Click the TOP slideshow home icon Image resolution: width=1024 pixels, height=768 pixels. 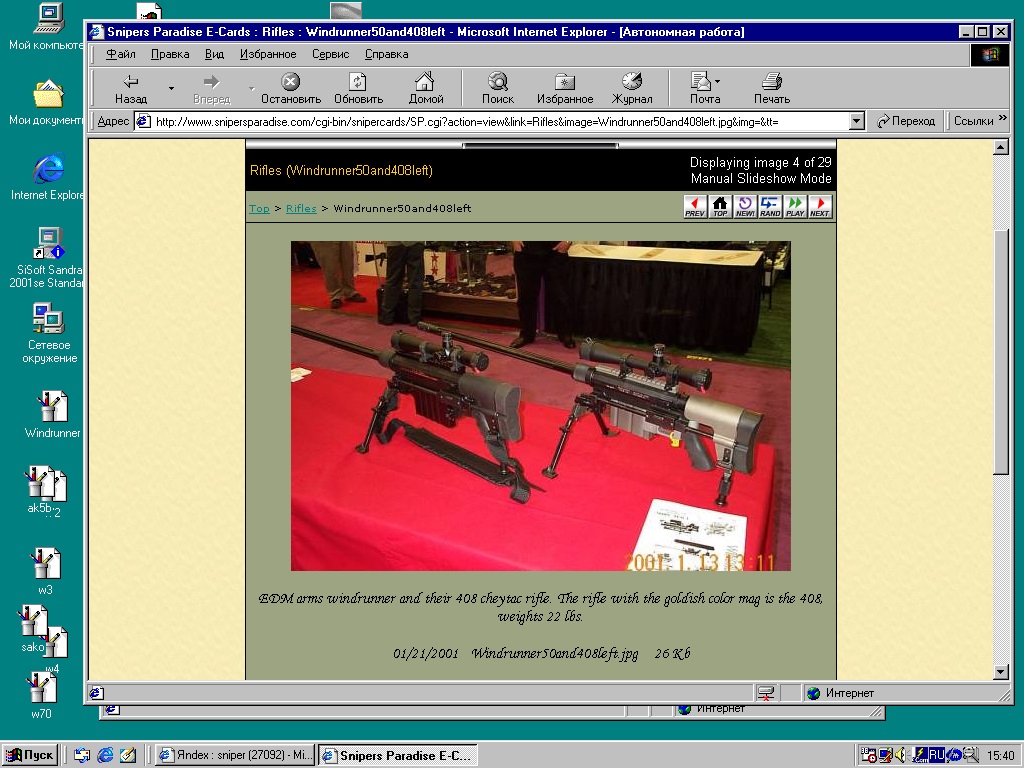pyautogui.click(x=720, y=206)
